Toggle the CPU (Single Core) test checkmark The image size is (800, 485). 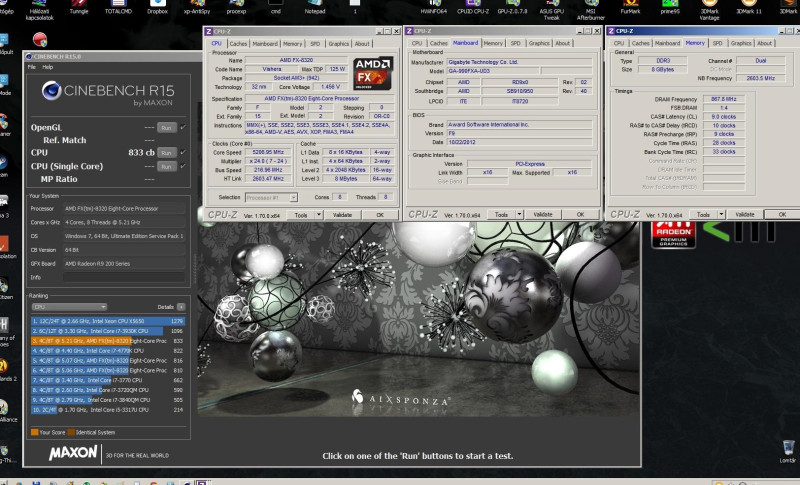(x=183, y=166)
